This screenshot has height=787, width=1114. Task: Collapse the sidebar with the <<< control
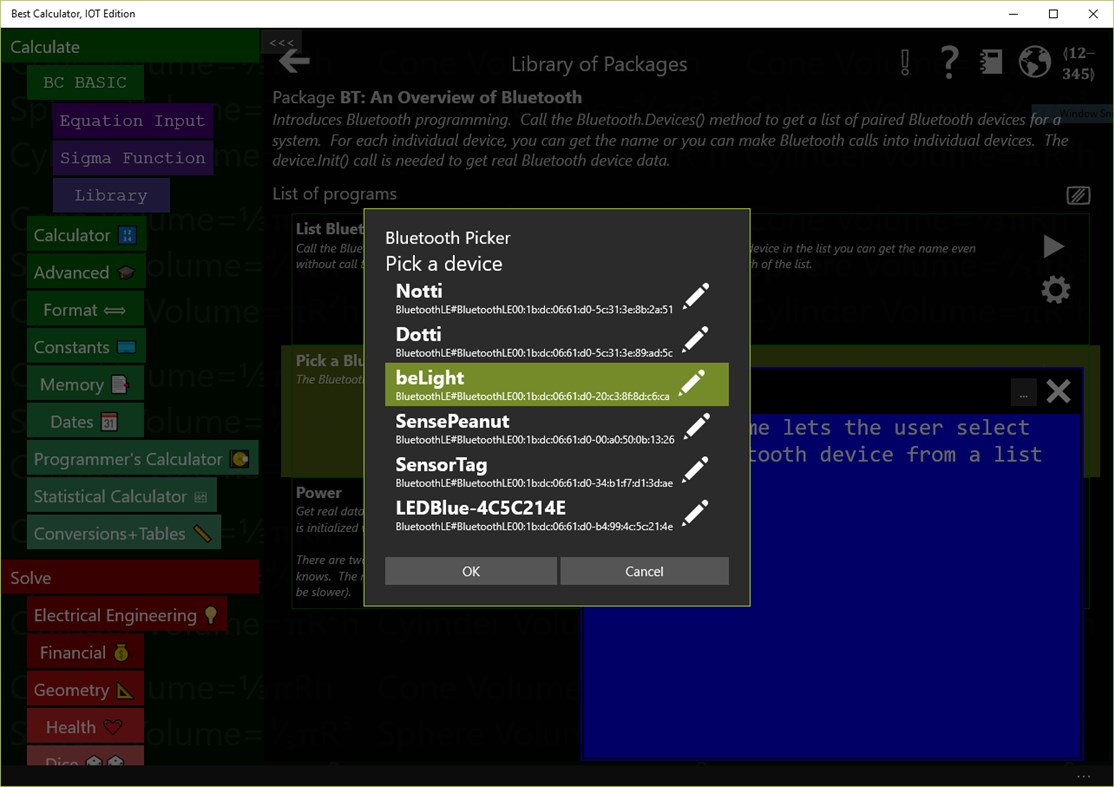pos(281,44)
